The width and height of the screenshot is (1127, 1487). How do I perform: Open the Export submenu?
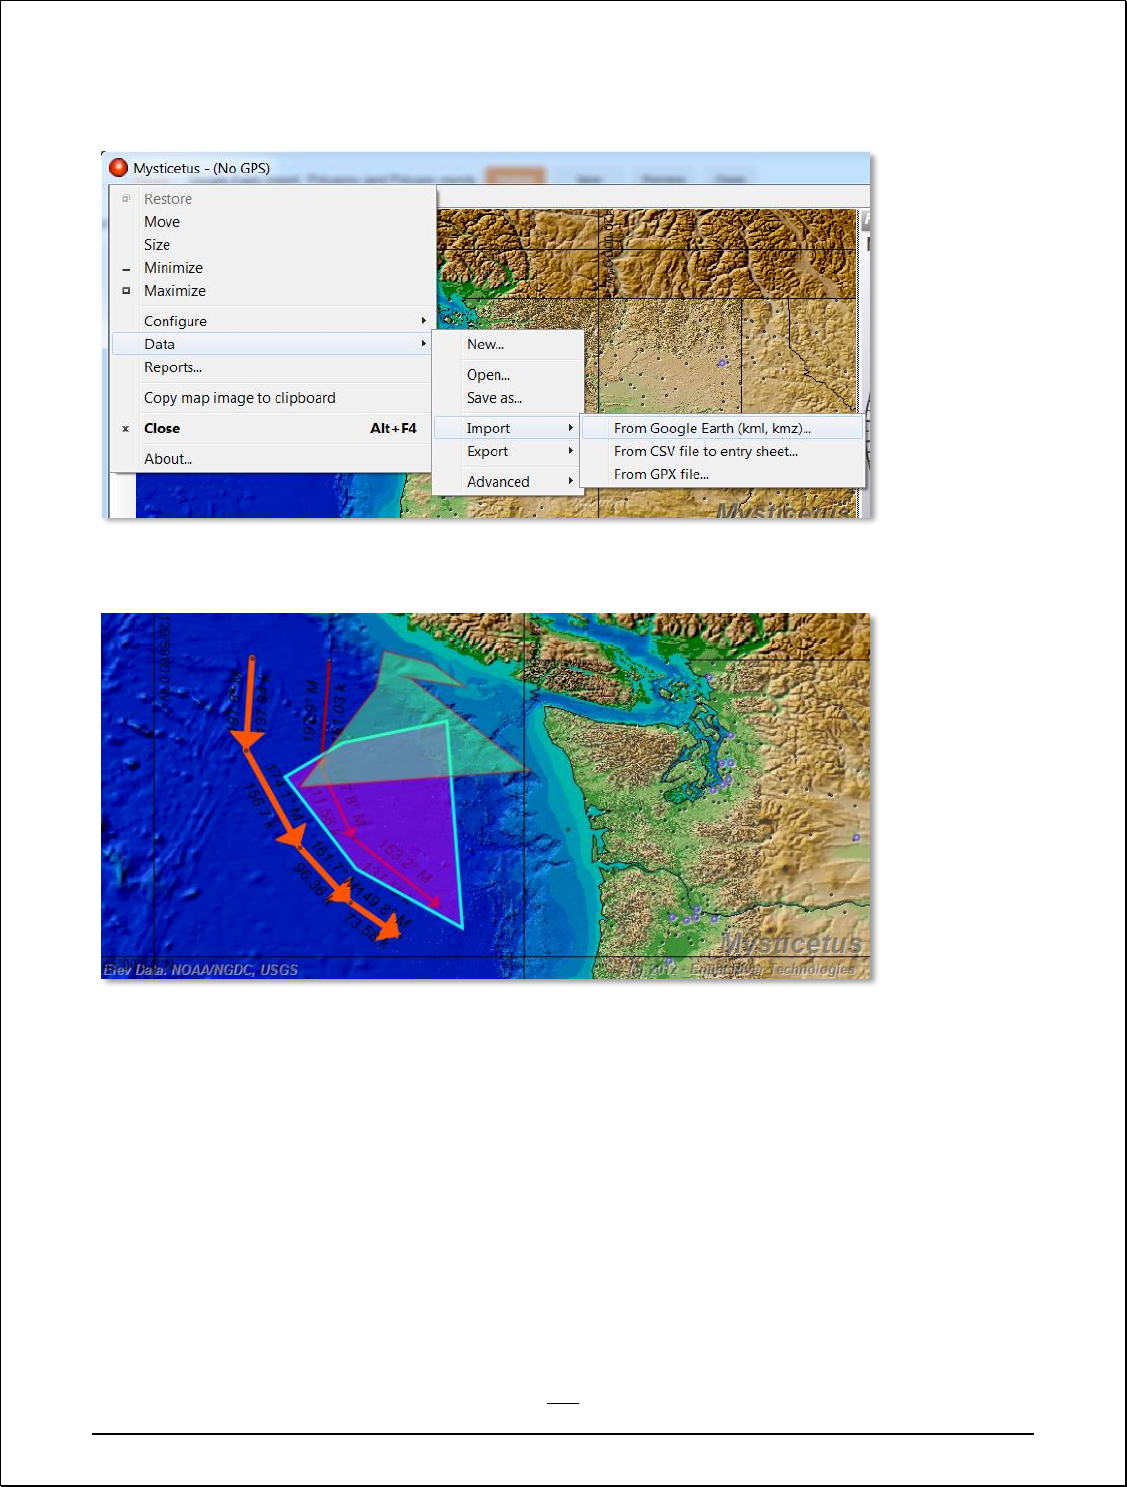coord(508,451)
